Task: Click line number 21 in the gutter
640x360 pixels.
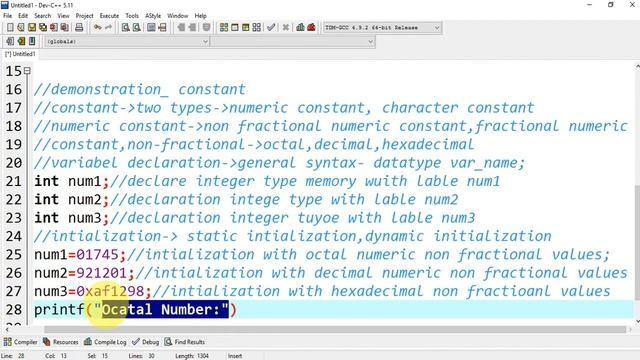Action: (x=13, y=181)
